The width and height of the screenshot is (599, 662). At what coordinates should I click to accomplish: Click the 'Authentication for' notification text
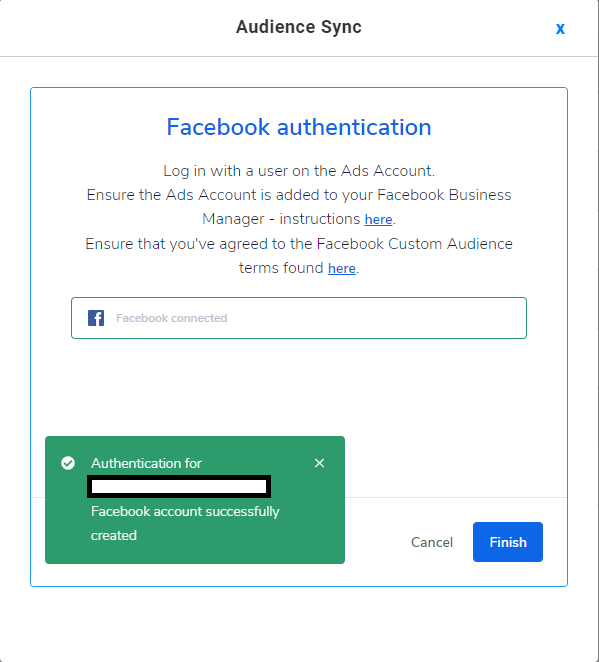[x=146, y=464]
